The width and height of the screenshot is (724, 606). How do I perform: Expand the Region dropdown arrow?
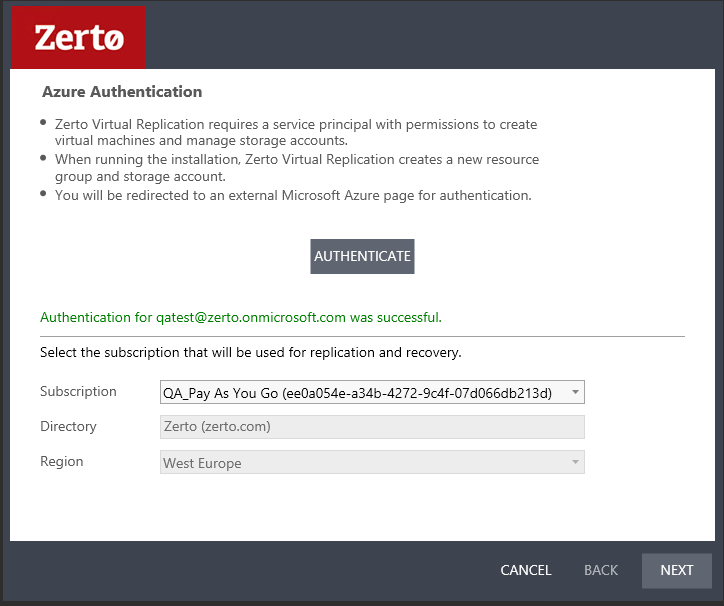tap(575, 462)
